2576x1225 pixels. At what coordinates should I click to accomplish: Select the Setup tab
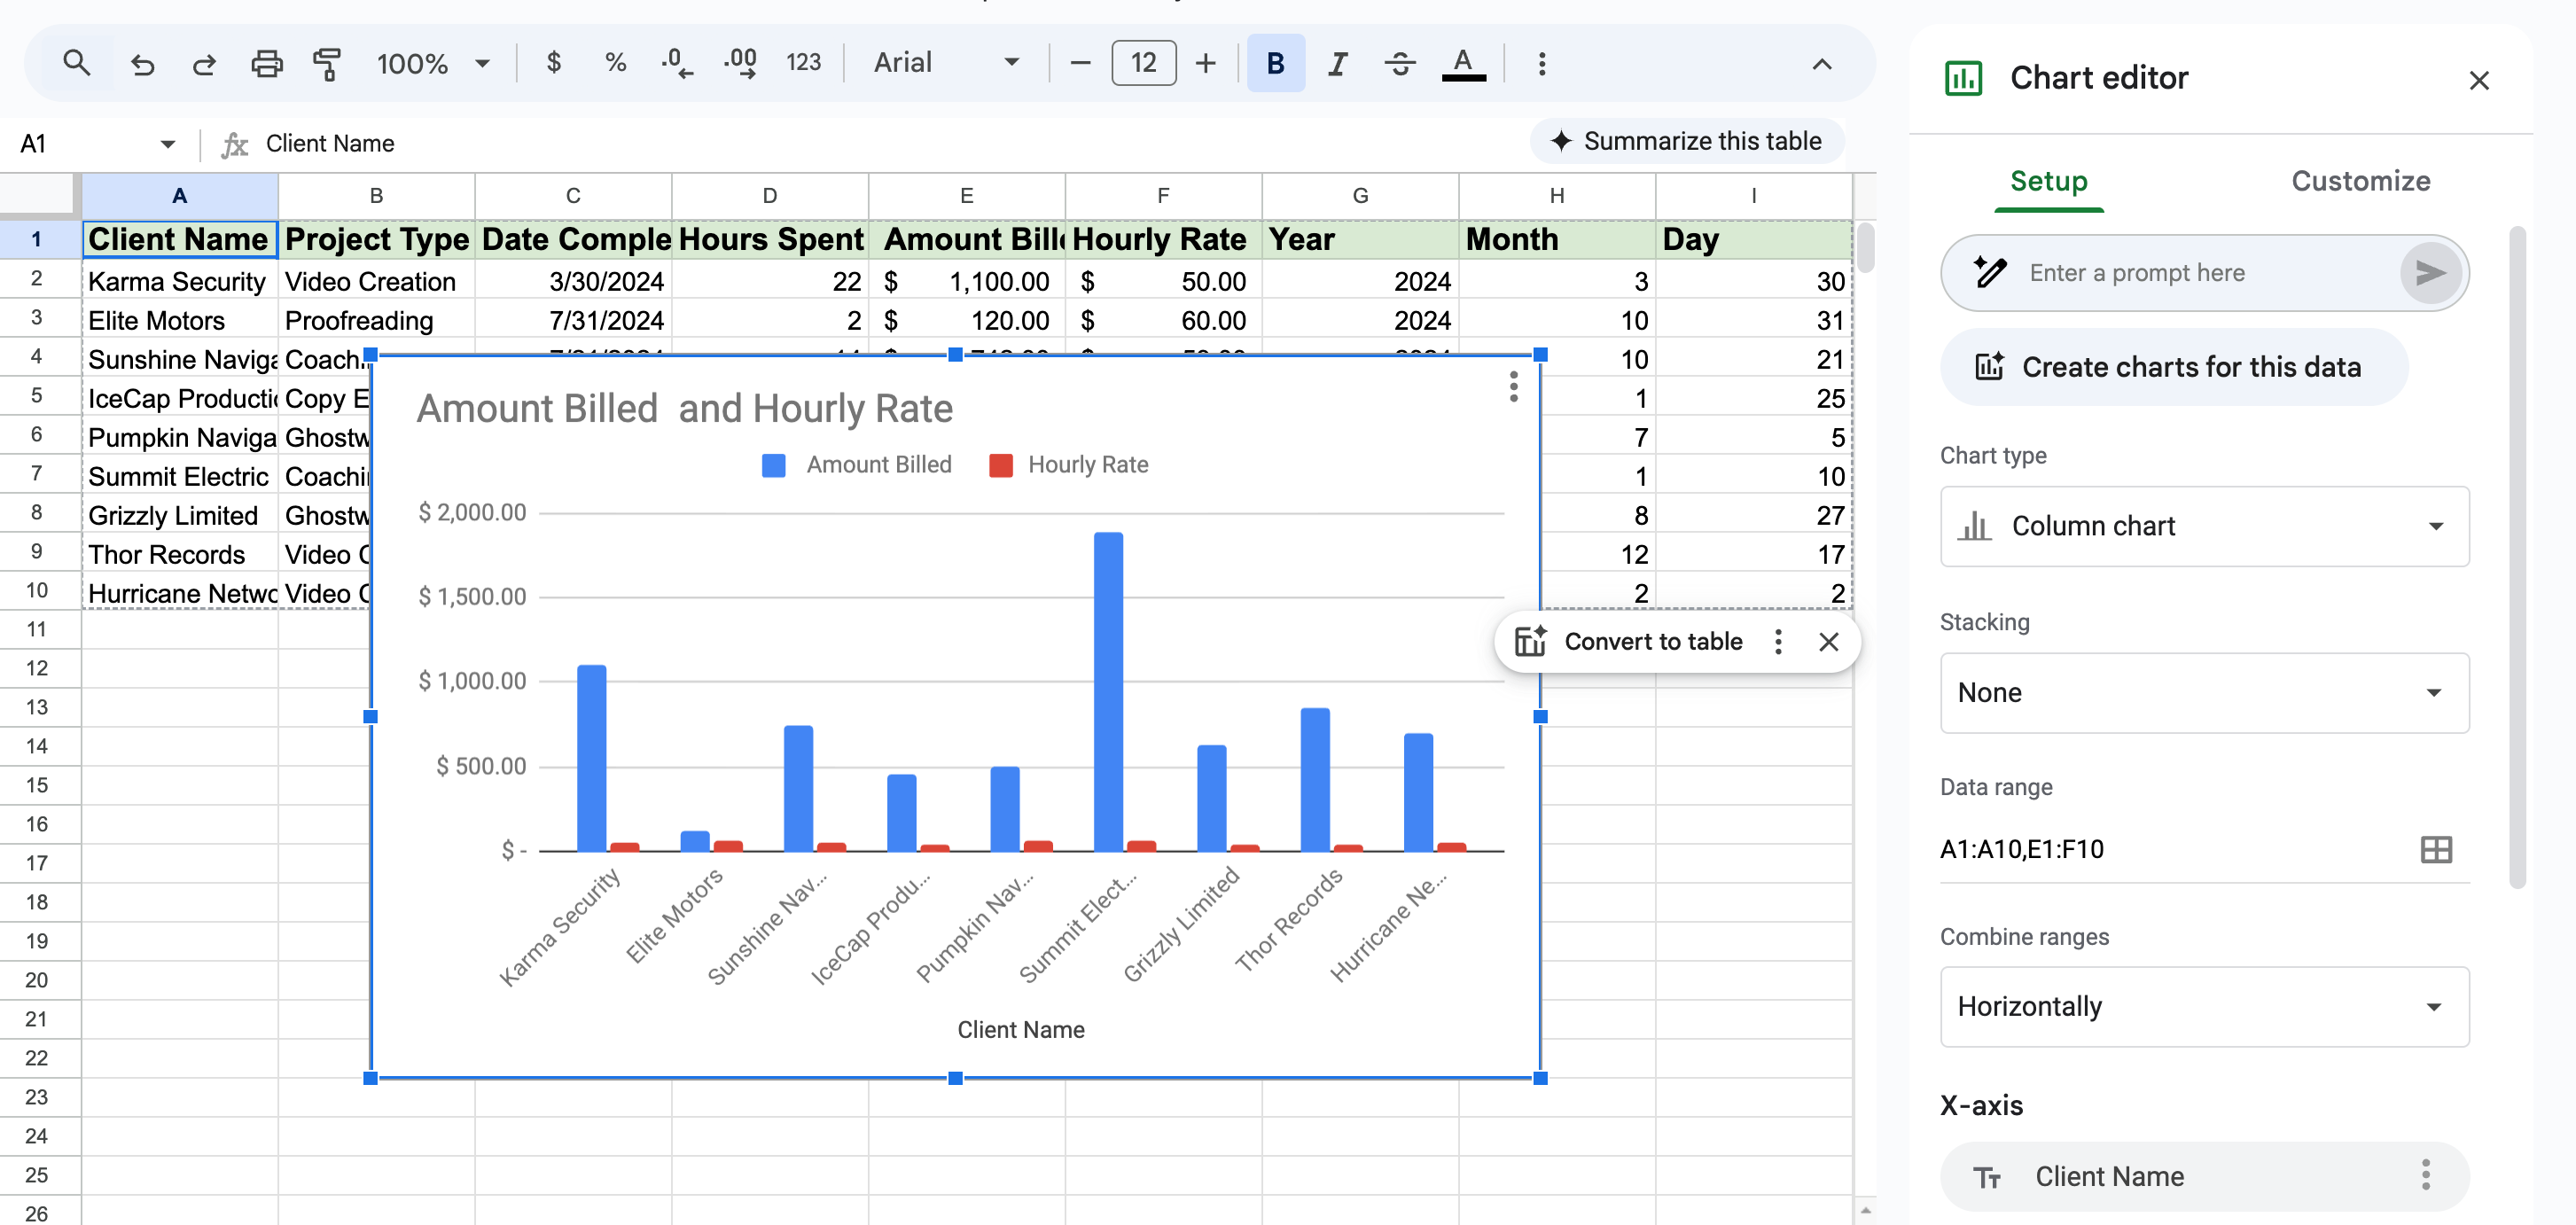[x=2048, y=181]
